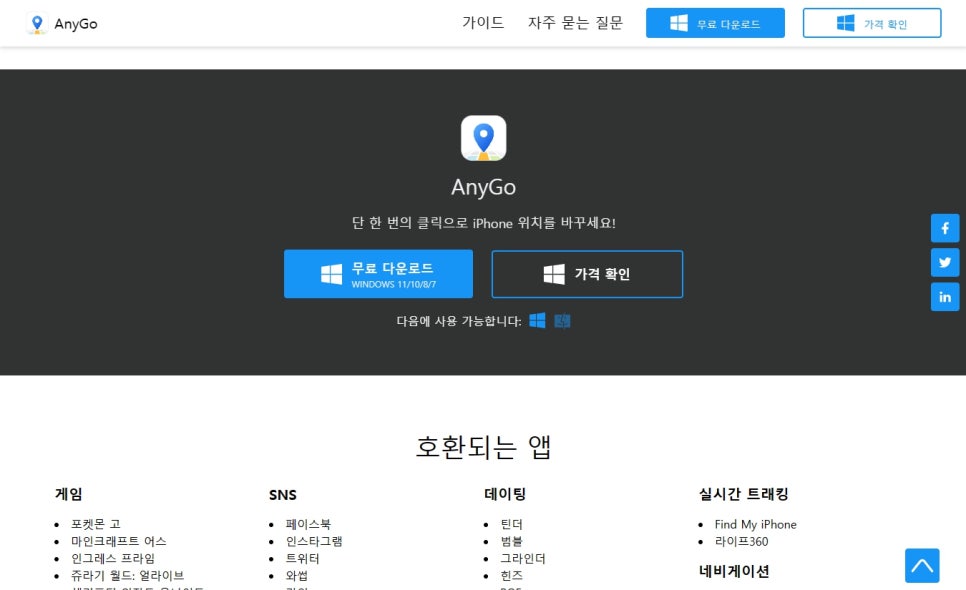
Task: Click the 힌즈 list item
Action: coord(511,576)
